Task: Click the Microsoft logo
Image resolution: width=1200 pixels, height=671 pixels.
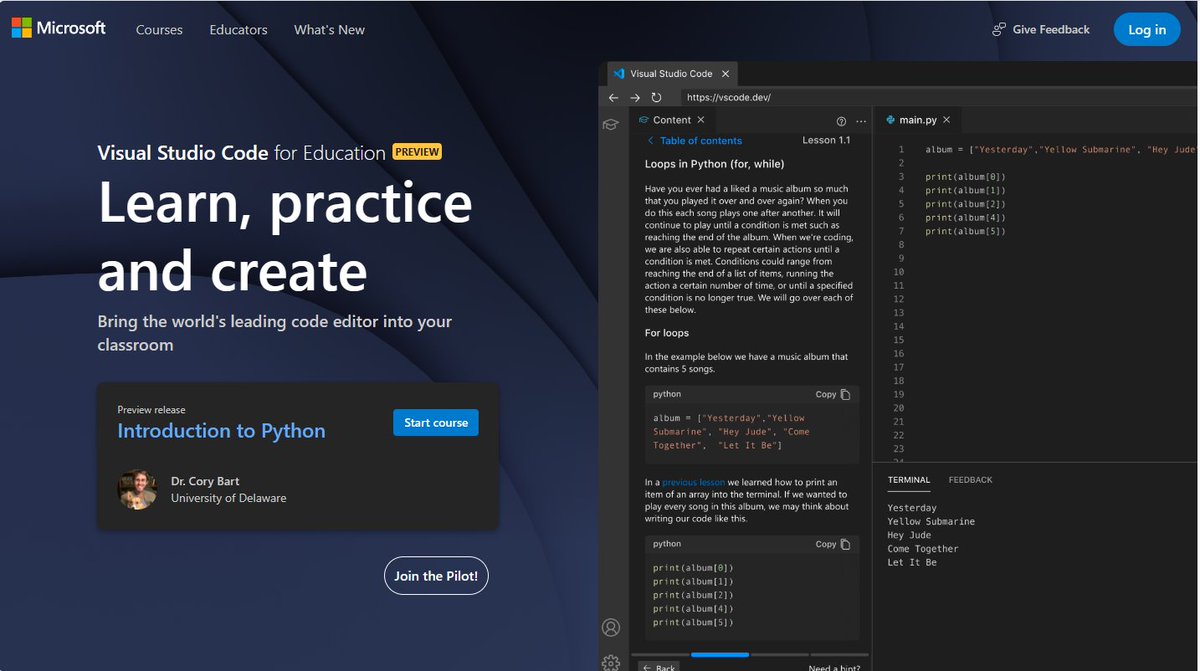Action: (58, 29)
